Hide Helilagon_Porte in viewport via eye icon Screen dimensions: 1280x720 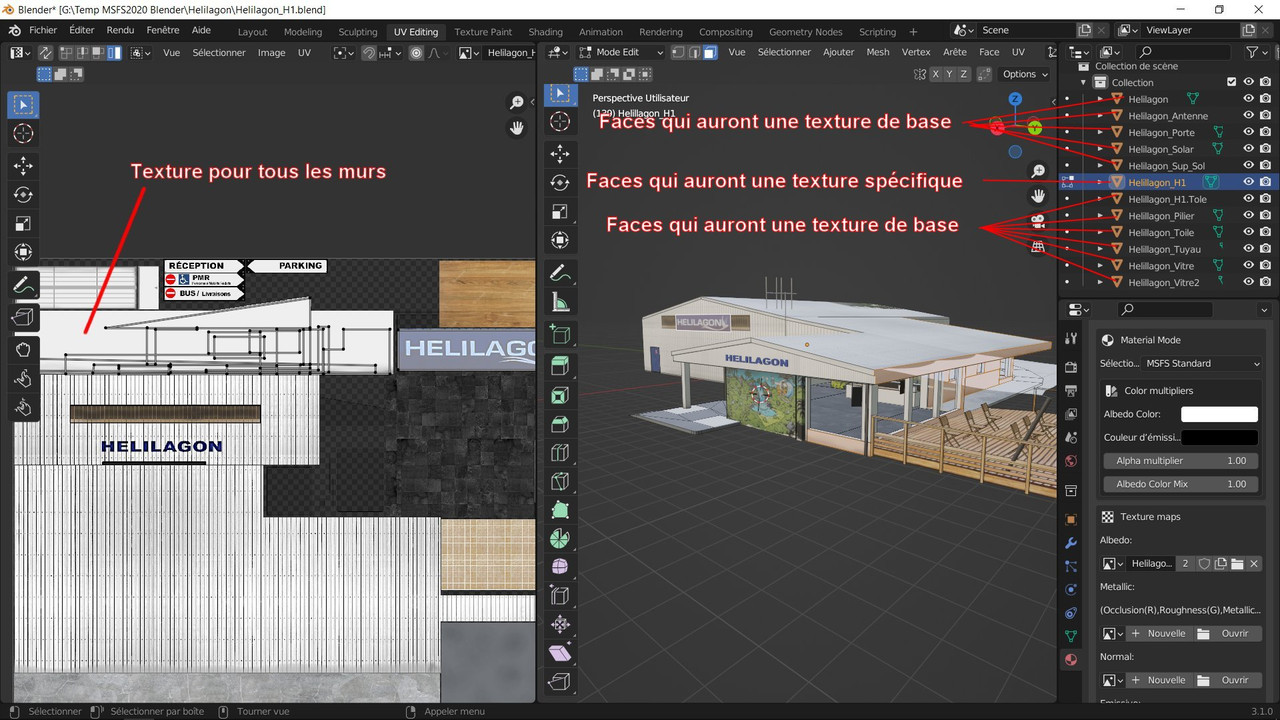click(1249, 132)
